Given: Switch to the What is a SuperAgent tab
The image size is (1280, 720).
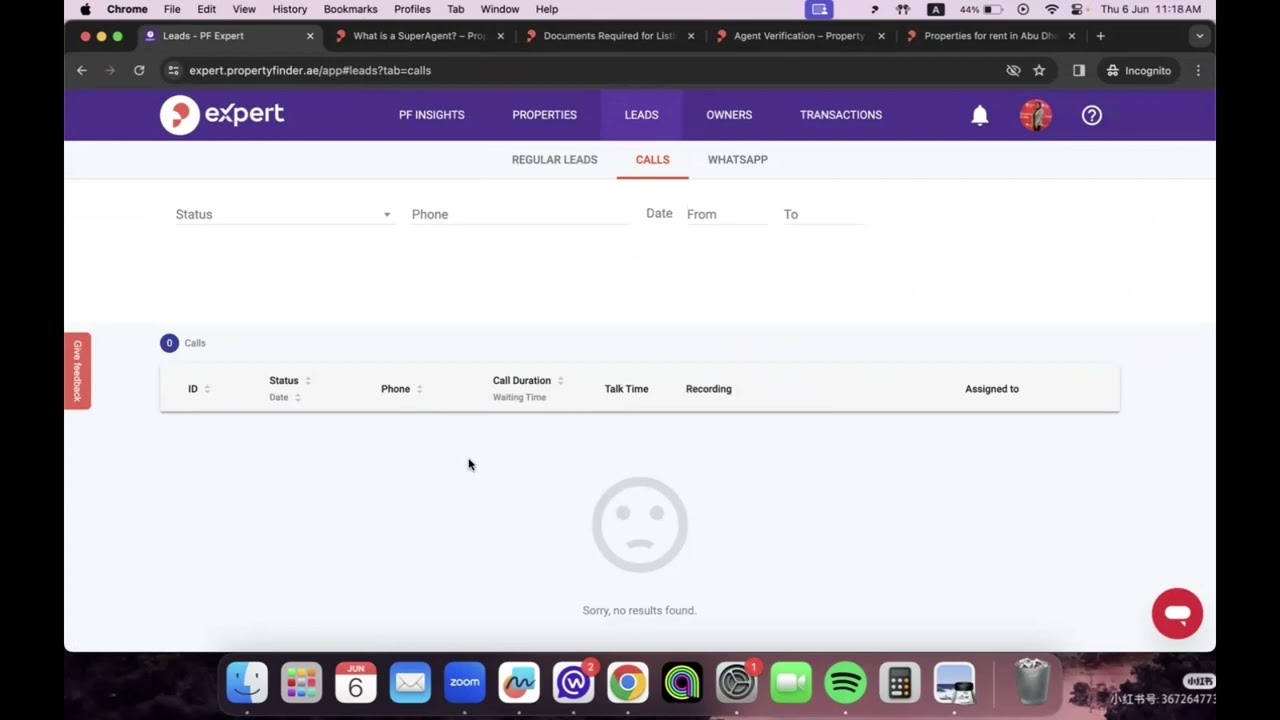Looking at the screenshot, I should (x=420, y=36).
